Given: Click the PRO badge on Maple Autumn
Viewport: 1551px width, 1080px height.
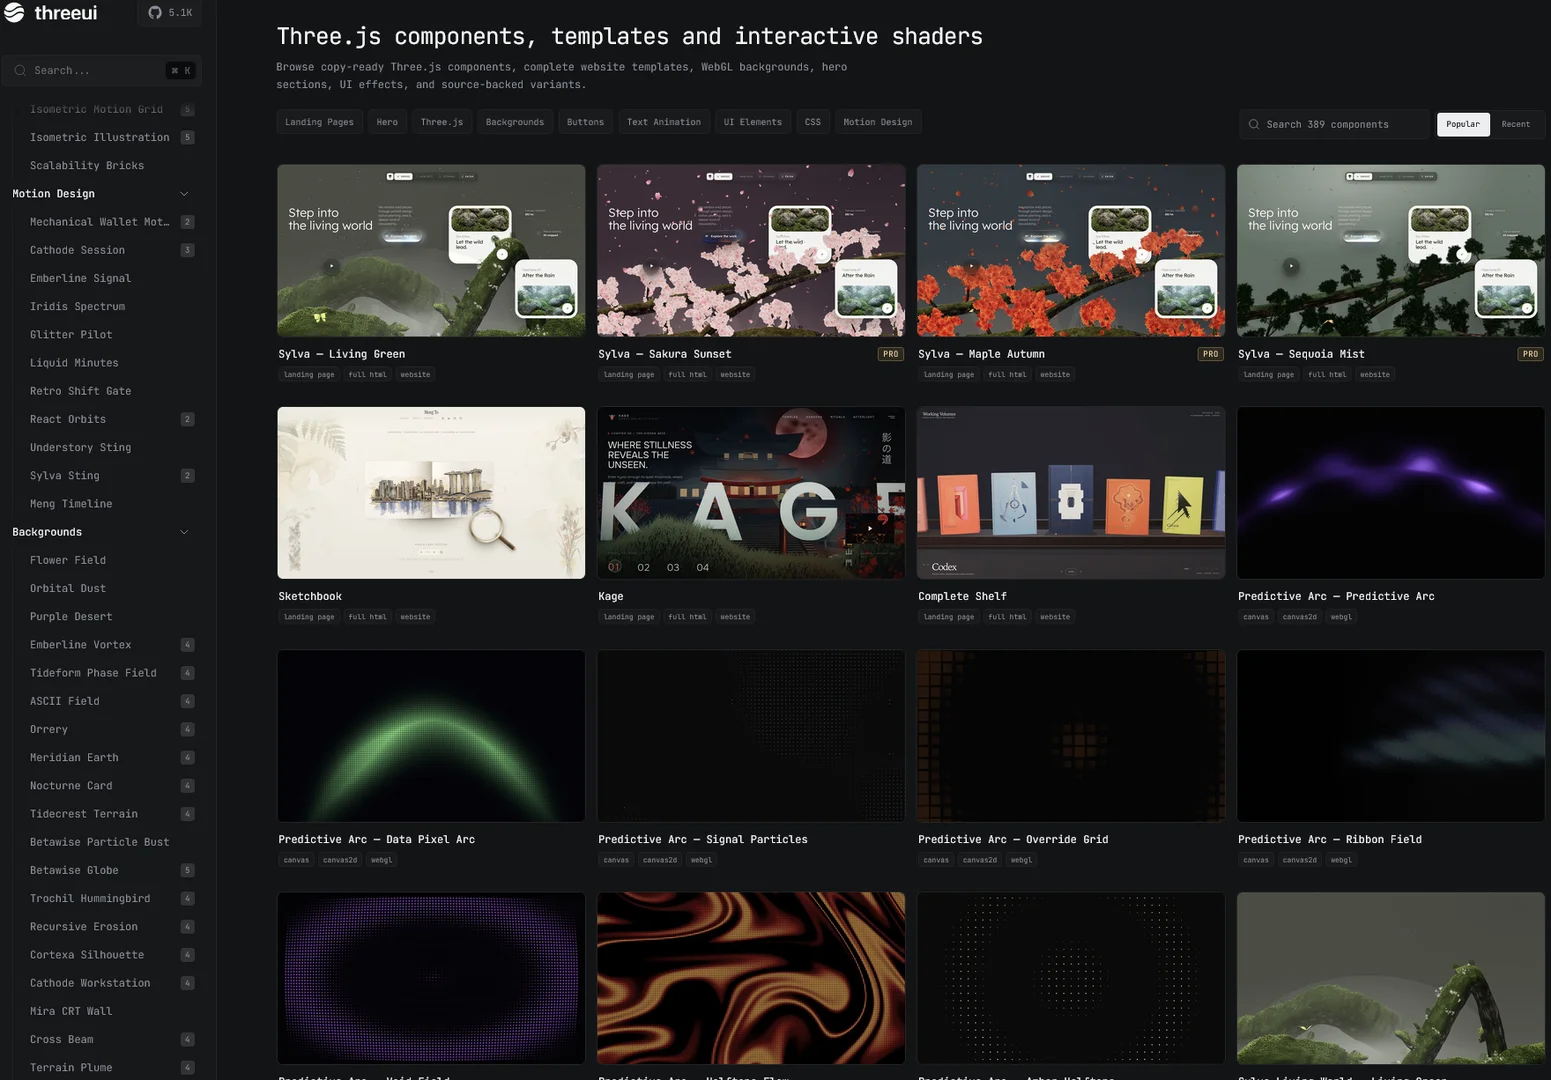Looking at the screenshot, I should [1210, 354].
